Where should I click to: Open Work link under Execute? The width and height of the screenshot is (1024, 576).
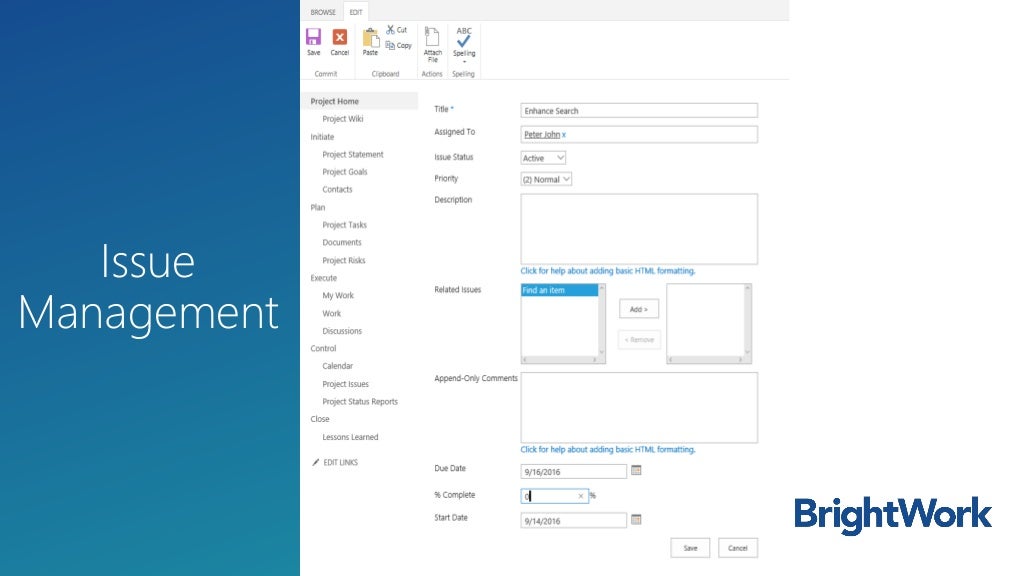(x=331, y=313)
